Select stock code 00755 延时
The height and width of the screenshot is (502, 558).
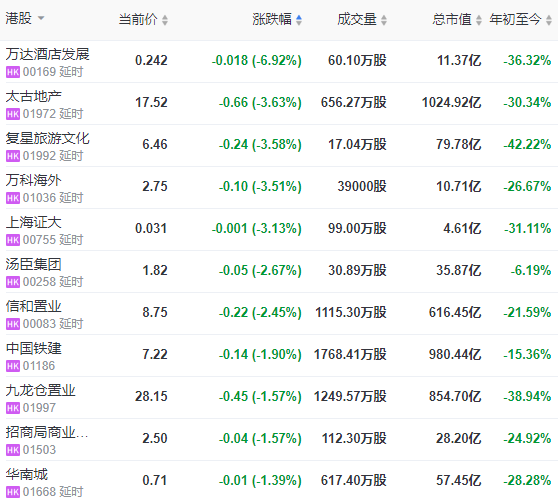pos(53,240)
